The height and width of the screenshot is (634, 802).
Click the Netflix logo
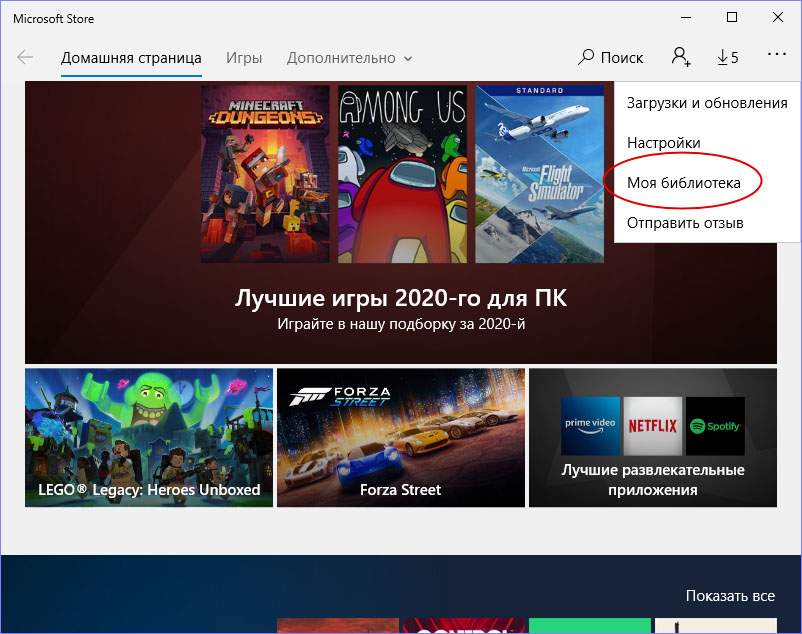[653, 426]
